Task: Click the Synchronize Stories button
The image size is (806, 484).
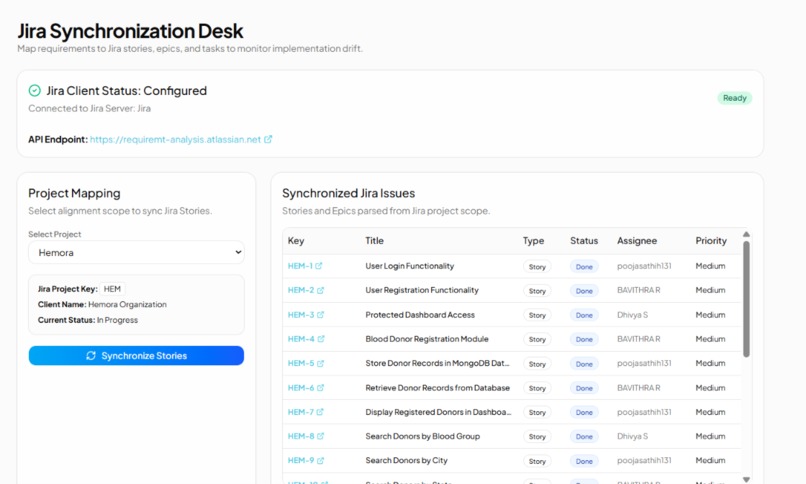Action: click(x=136, y=356)
